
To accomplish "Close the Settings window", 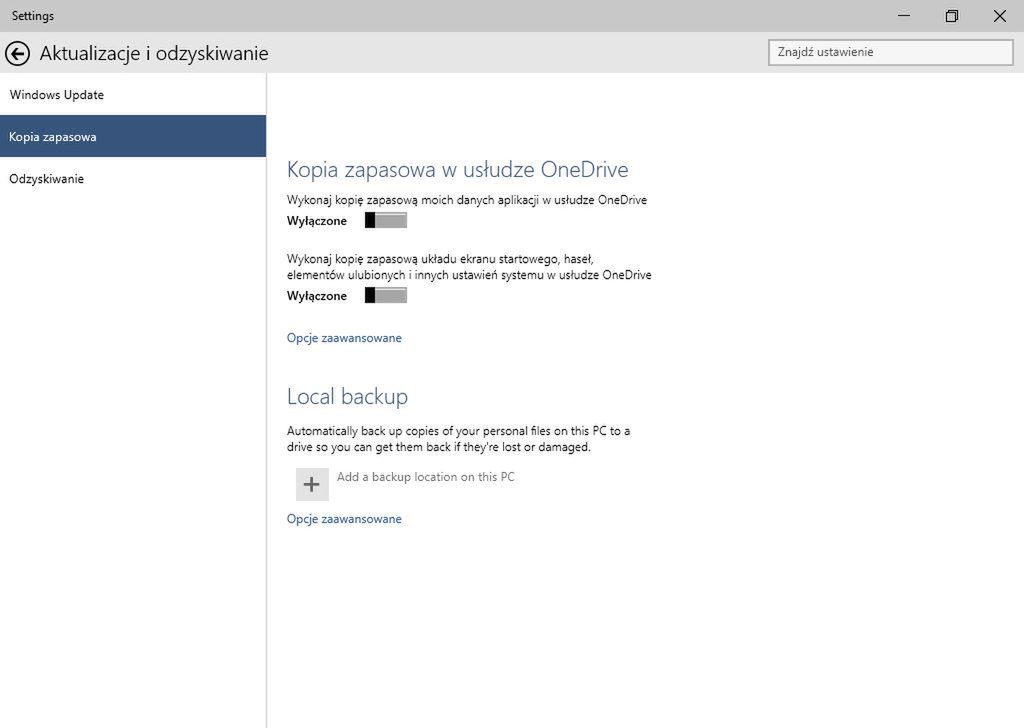I will 999,16.
